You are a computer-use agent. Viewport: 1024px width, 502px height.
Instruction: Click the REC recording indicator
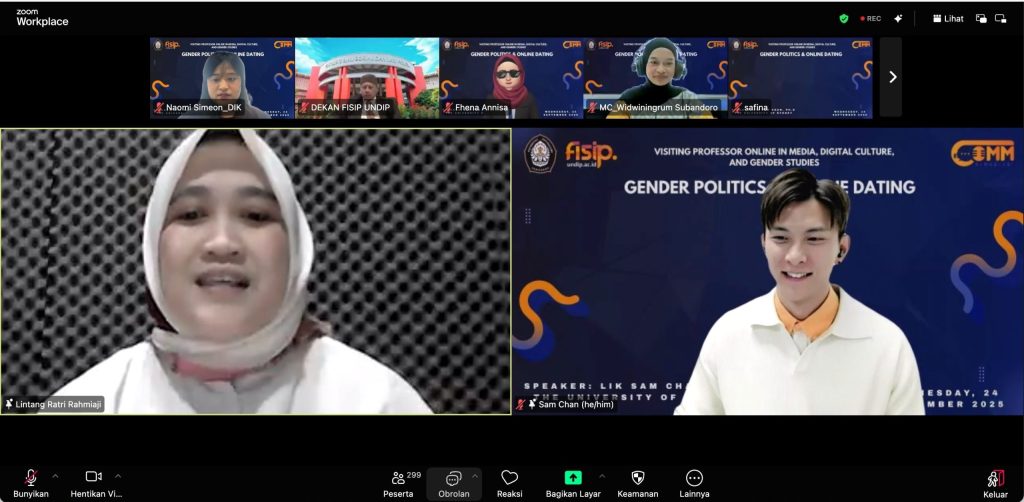click(x=871, y=18)
